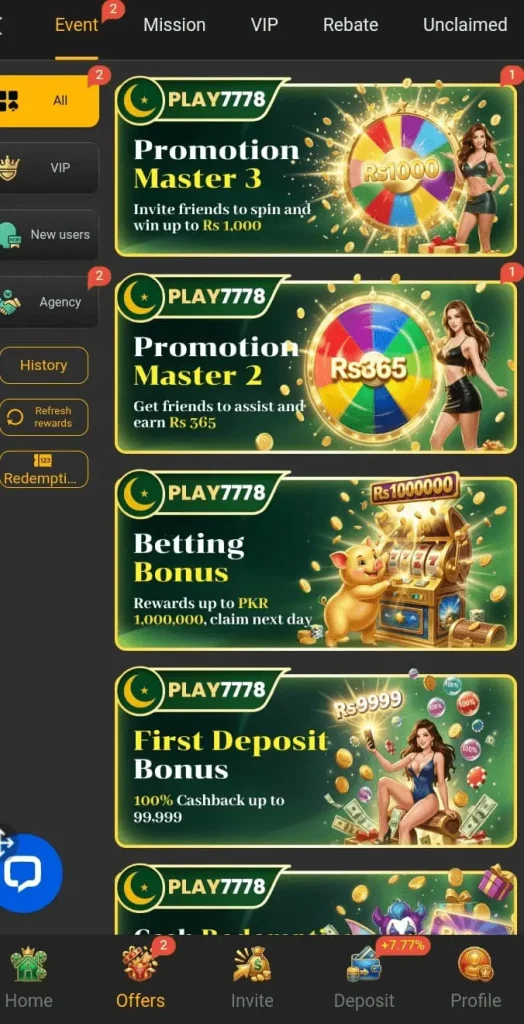The width and height of the screenshot is (524, 1024).
Task: Switch to the Mission tab
Action: coord(174,25)
